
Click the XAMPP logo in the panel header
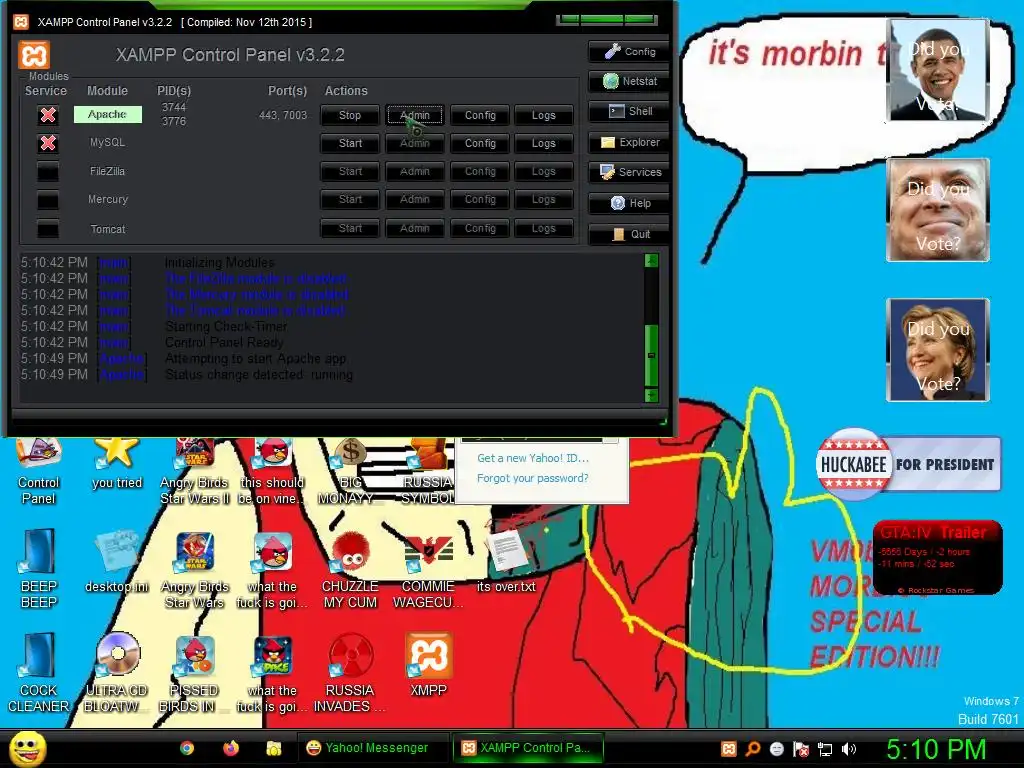click(x=34, y=55)
